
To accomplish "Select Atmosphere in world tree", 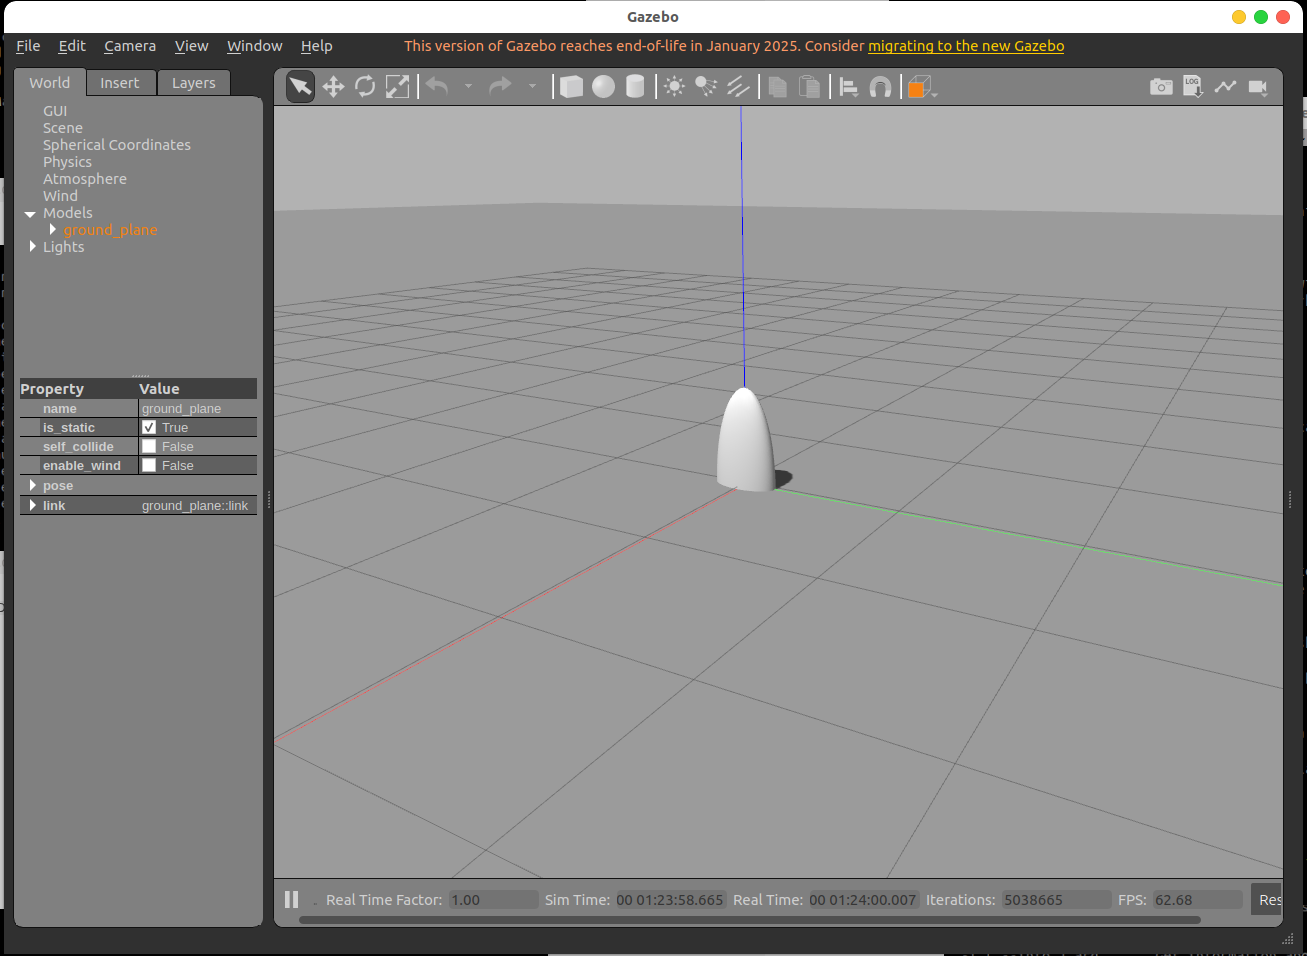I will (85, 179).
